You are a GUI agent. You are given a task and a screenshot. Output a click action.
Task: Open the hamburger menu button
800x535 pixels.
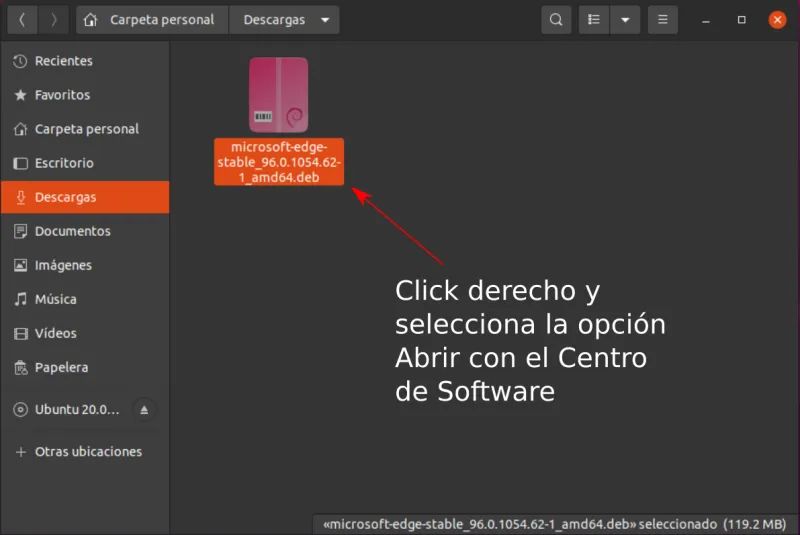click(x=663, y=20)
